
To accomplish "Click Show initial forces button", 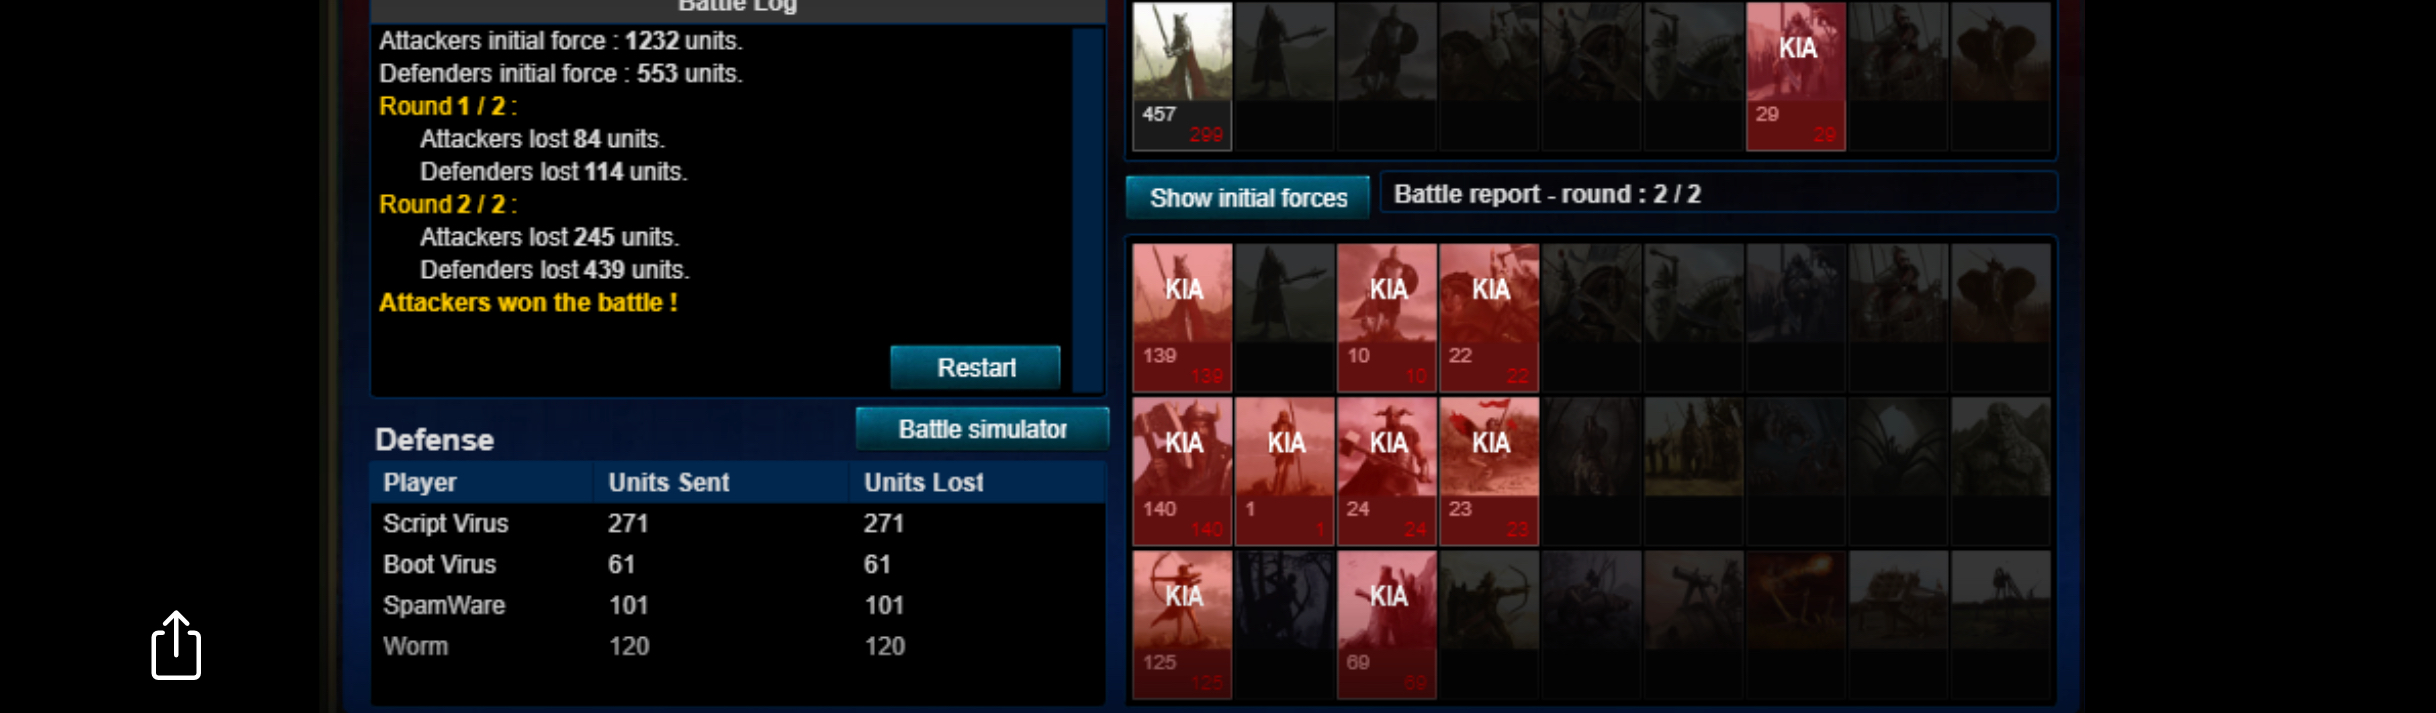I will (x=1248, y=197).
